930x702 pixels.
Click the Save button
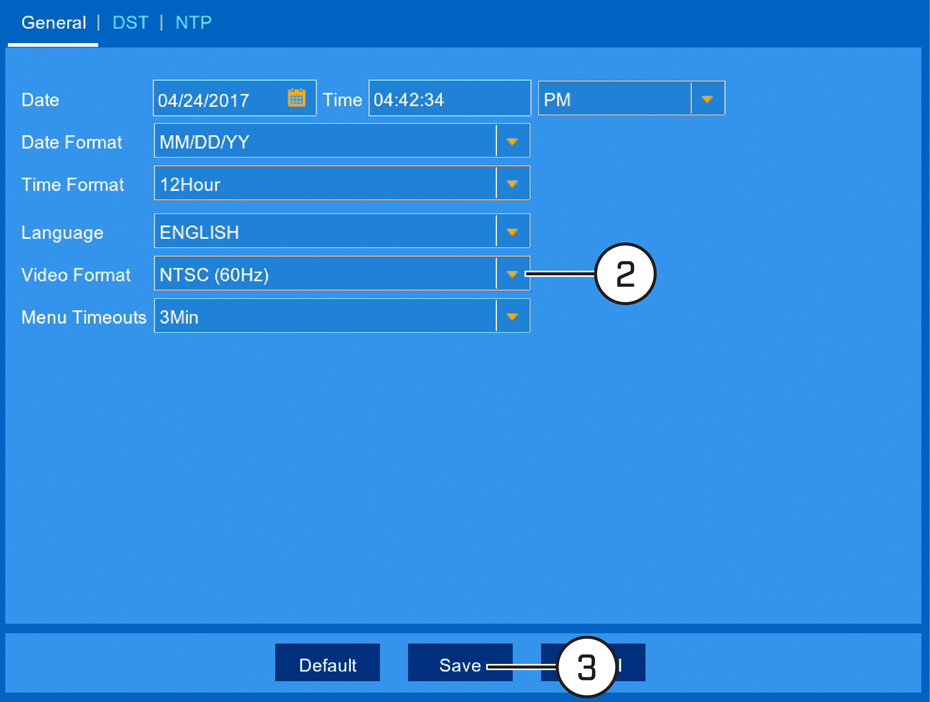pos(460,663)
